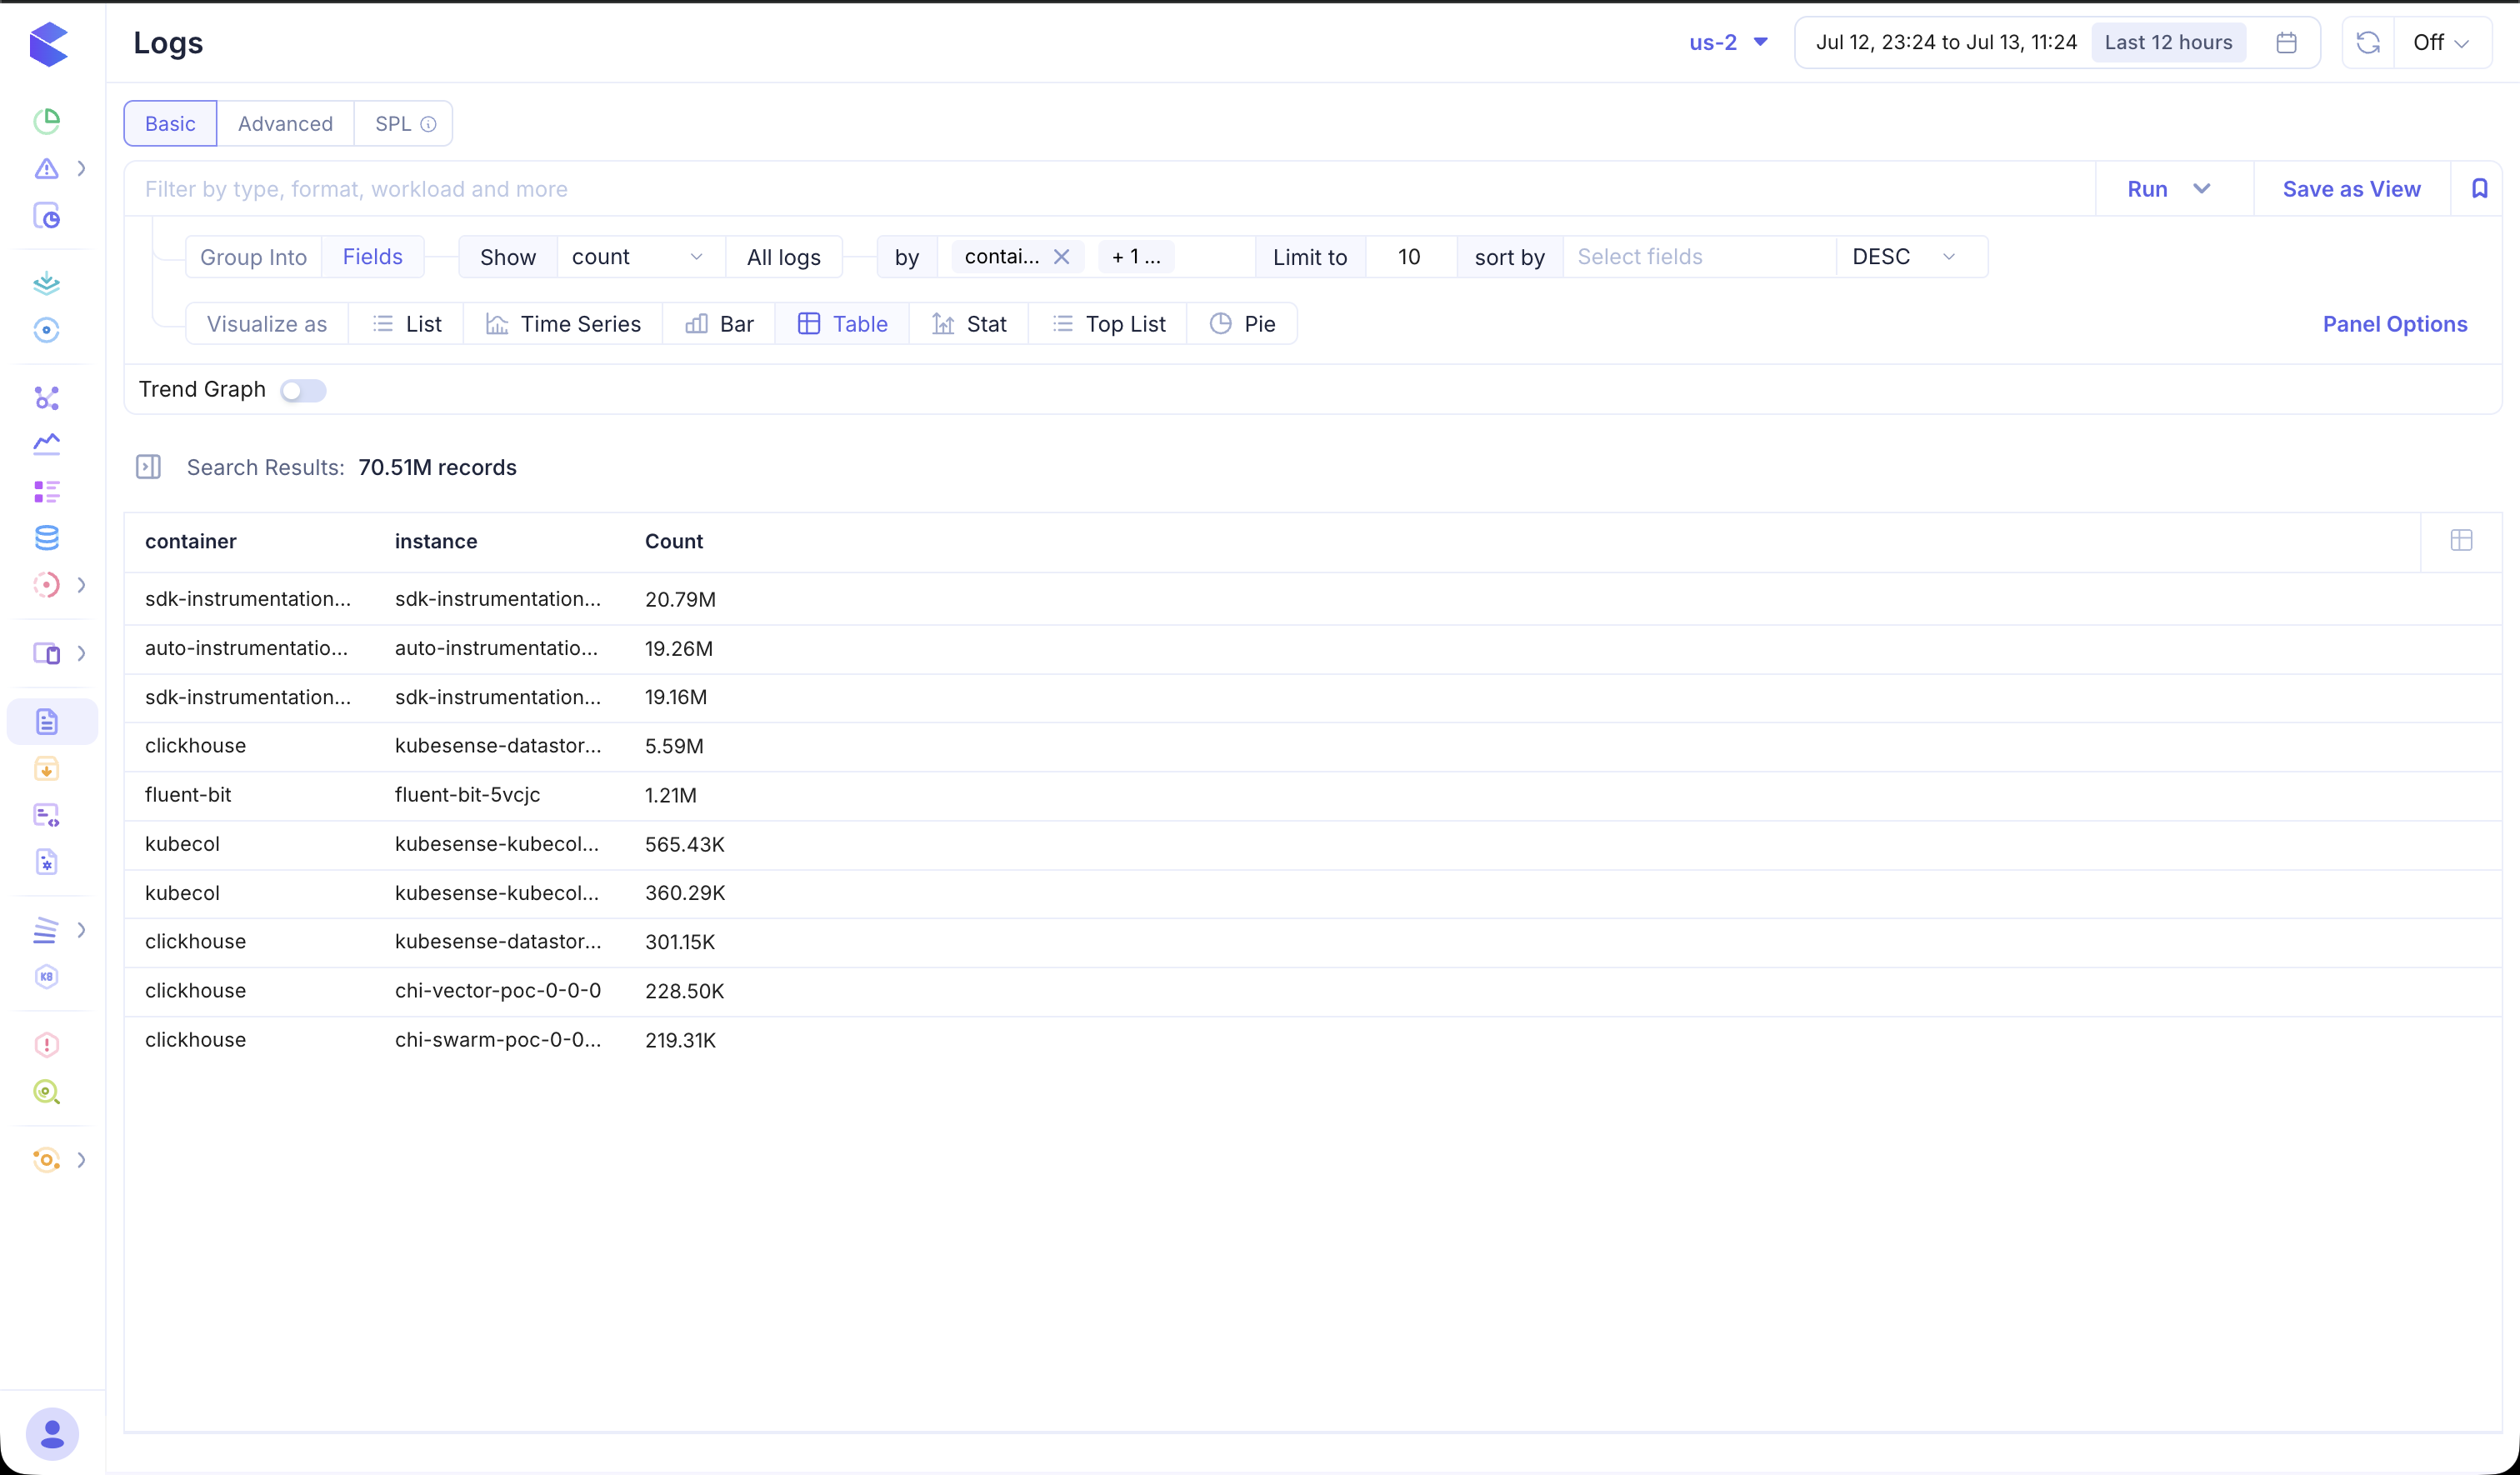Open the table column settings icon
This screenshot has height=1475, width=2520.
pyautogui.click(x=2461, y=540)
